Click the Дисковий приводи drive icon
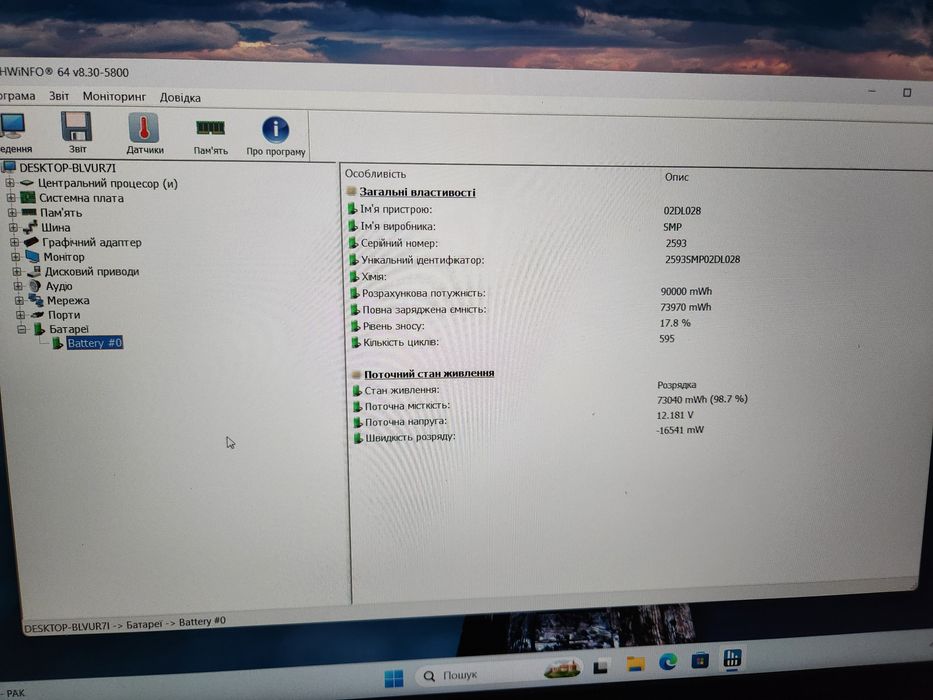Image resolution: width=933 pixels, height=700 pixels. (34, 271)
